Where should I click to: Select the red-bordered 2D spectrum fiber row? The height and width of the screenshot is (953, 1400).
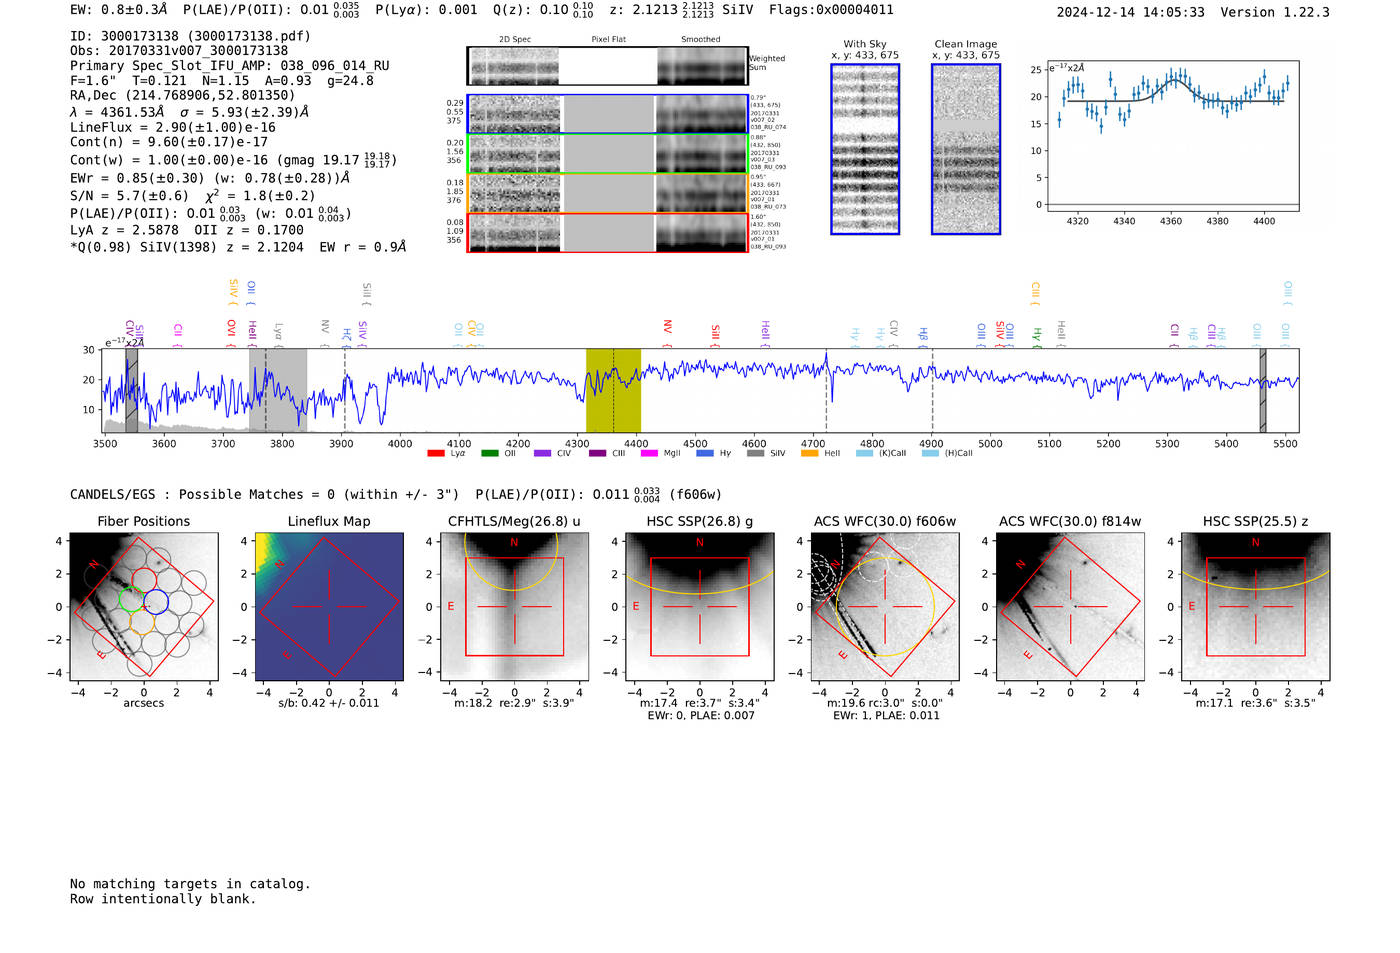(608, 232)
